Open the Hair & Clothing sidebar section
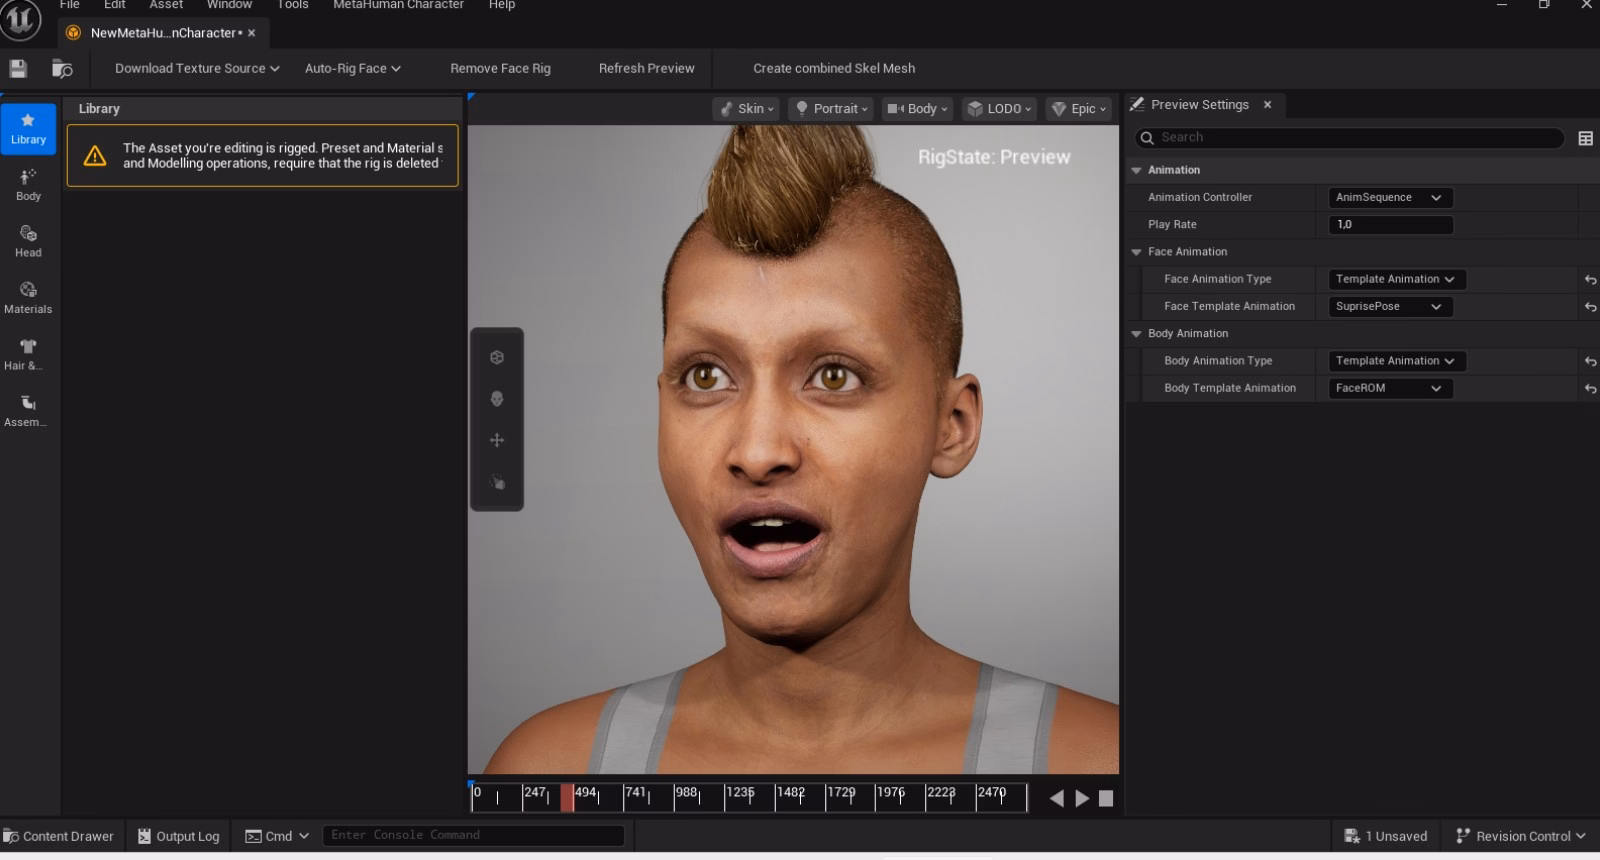This screenshot has height=860, width=1600. [28, 354]
